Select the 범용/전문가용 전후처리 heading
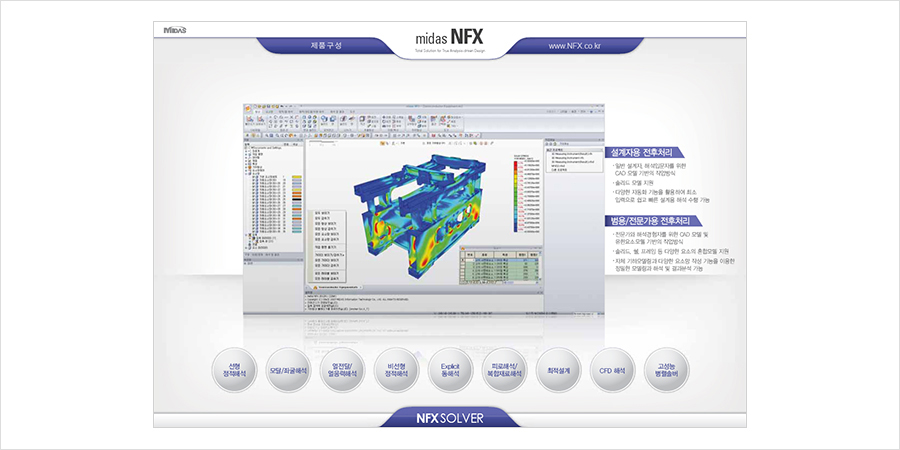Image resolution: width=900 pixels, height=450 pixels. [x=653, y=220]
